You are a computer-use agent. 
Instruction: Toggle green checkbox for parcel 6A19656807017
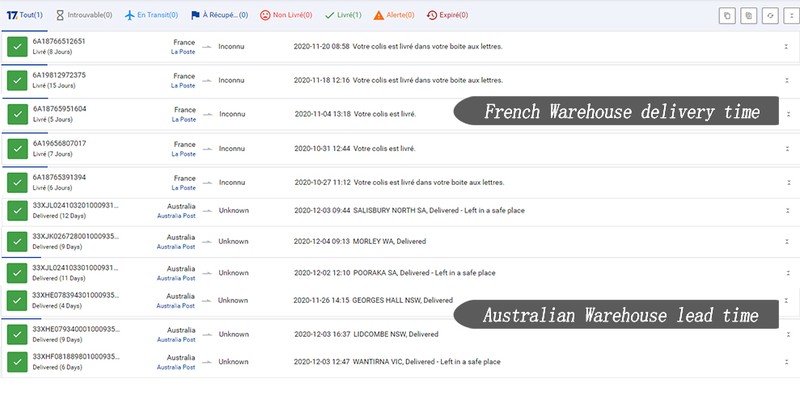tap(17, 149)
